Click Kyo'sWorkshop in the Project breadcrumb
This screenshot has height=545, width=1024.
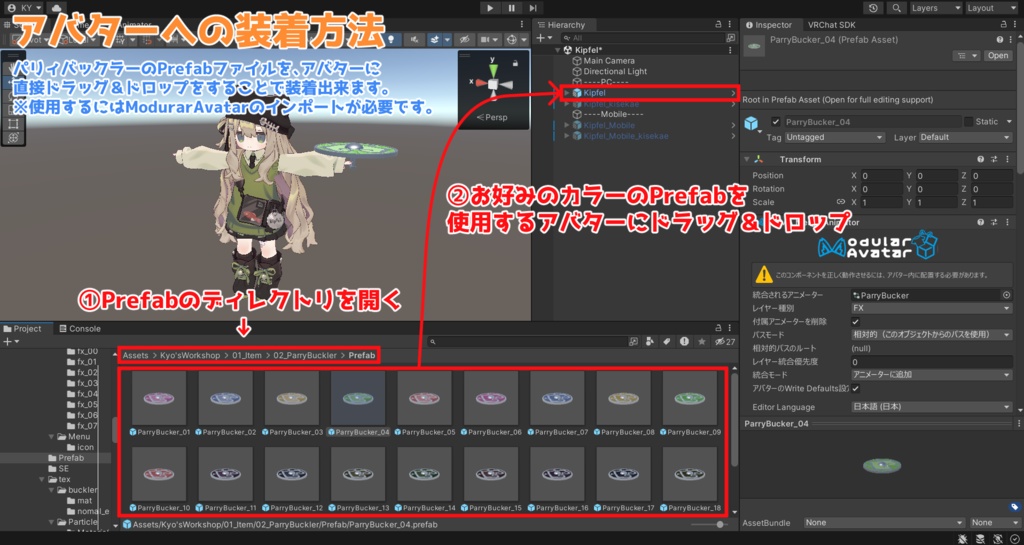(190, 355)
